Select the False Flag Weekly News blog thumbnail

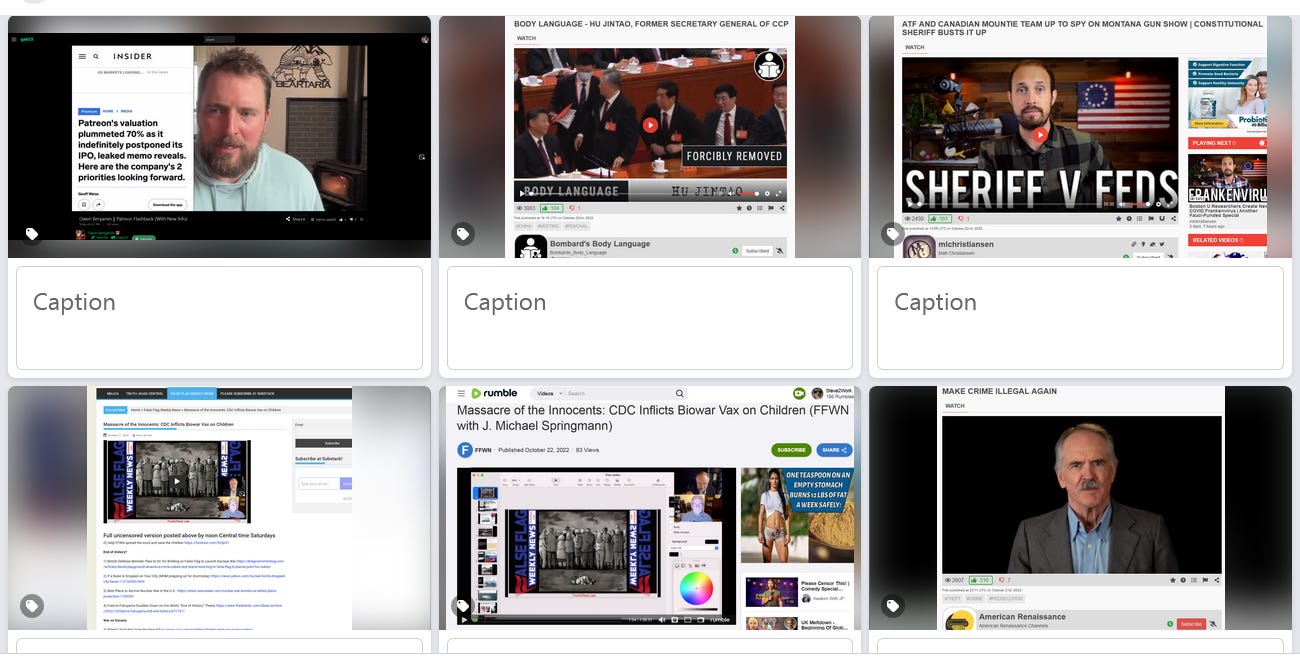219,508
